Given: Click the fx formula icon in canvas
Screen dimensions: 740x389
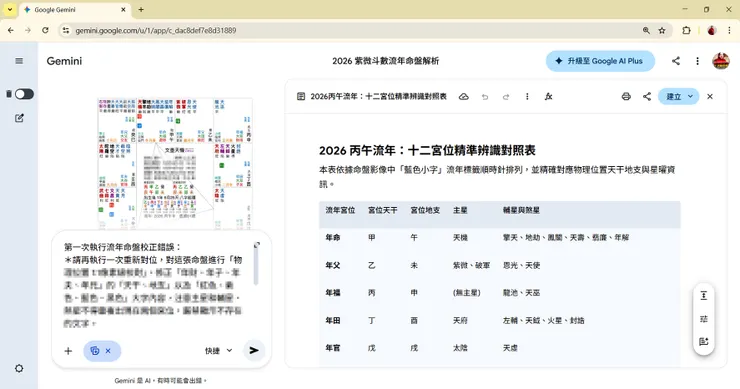Looking at the screenshot, I should pyautogui.click(x=548, y=96).
